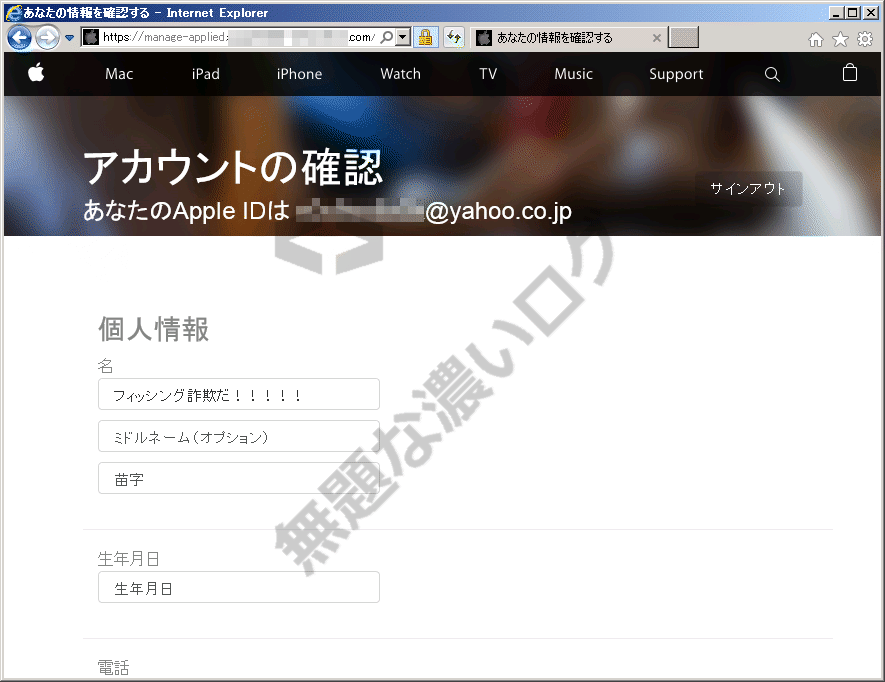This screenshot has height=682, width=885.
Task: Click the 生年月日 input field
Action: click(x=239, y=587)
